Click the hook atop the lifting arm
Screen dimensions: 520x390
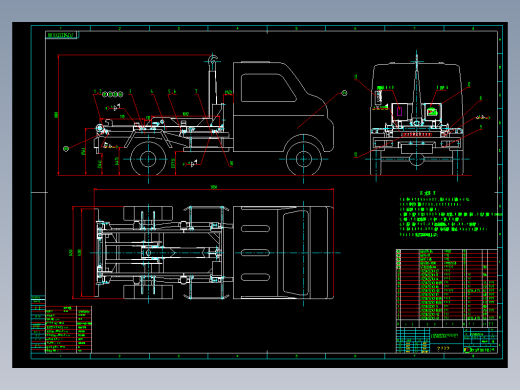coord(212,59)
